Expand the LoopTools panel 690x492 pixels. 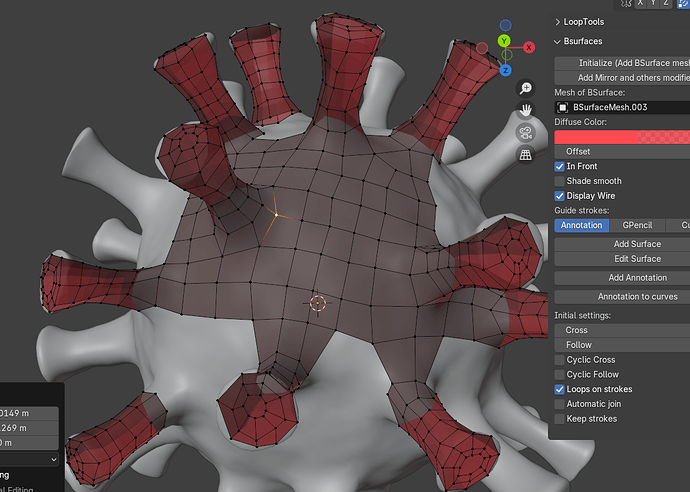579,22
